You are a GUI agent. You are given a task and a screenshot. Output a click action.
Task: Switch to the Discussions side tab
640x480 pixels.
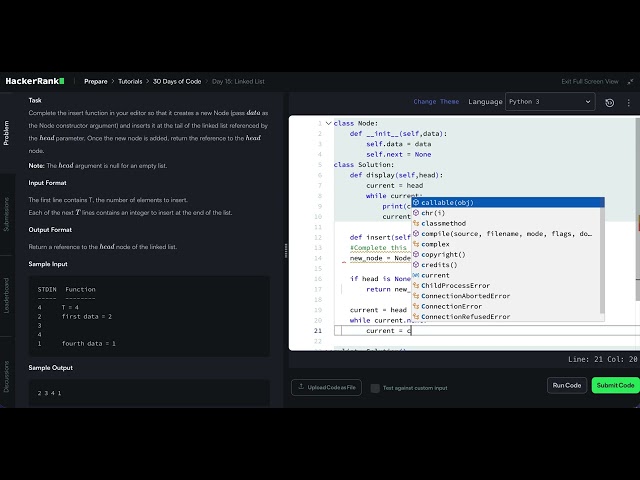pyautogui.click(x=6, y=376)
